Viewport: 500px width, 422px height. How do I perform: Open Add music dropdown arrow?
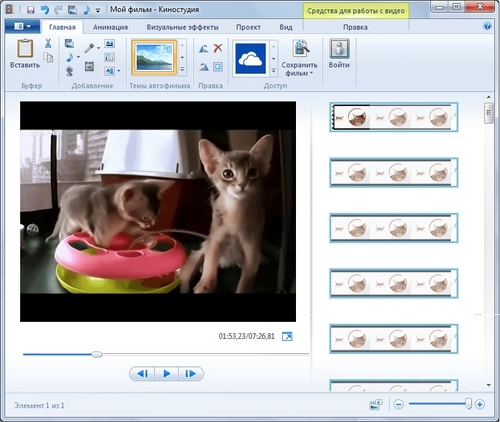pyautogui.click(x=78, y=57)
